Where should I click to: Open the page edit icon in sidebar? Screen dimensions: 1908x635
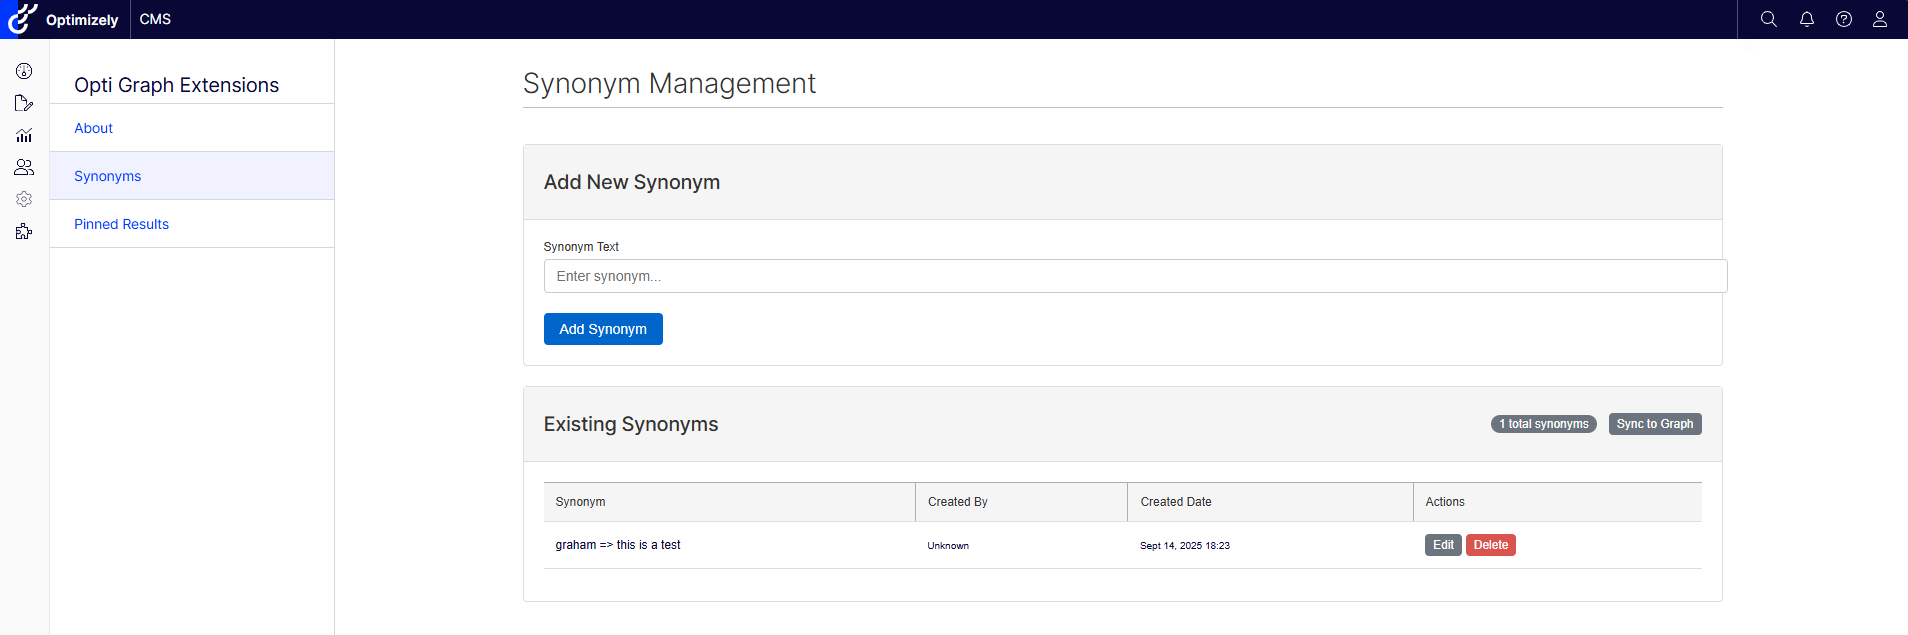24,103
